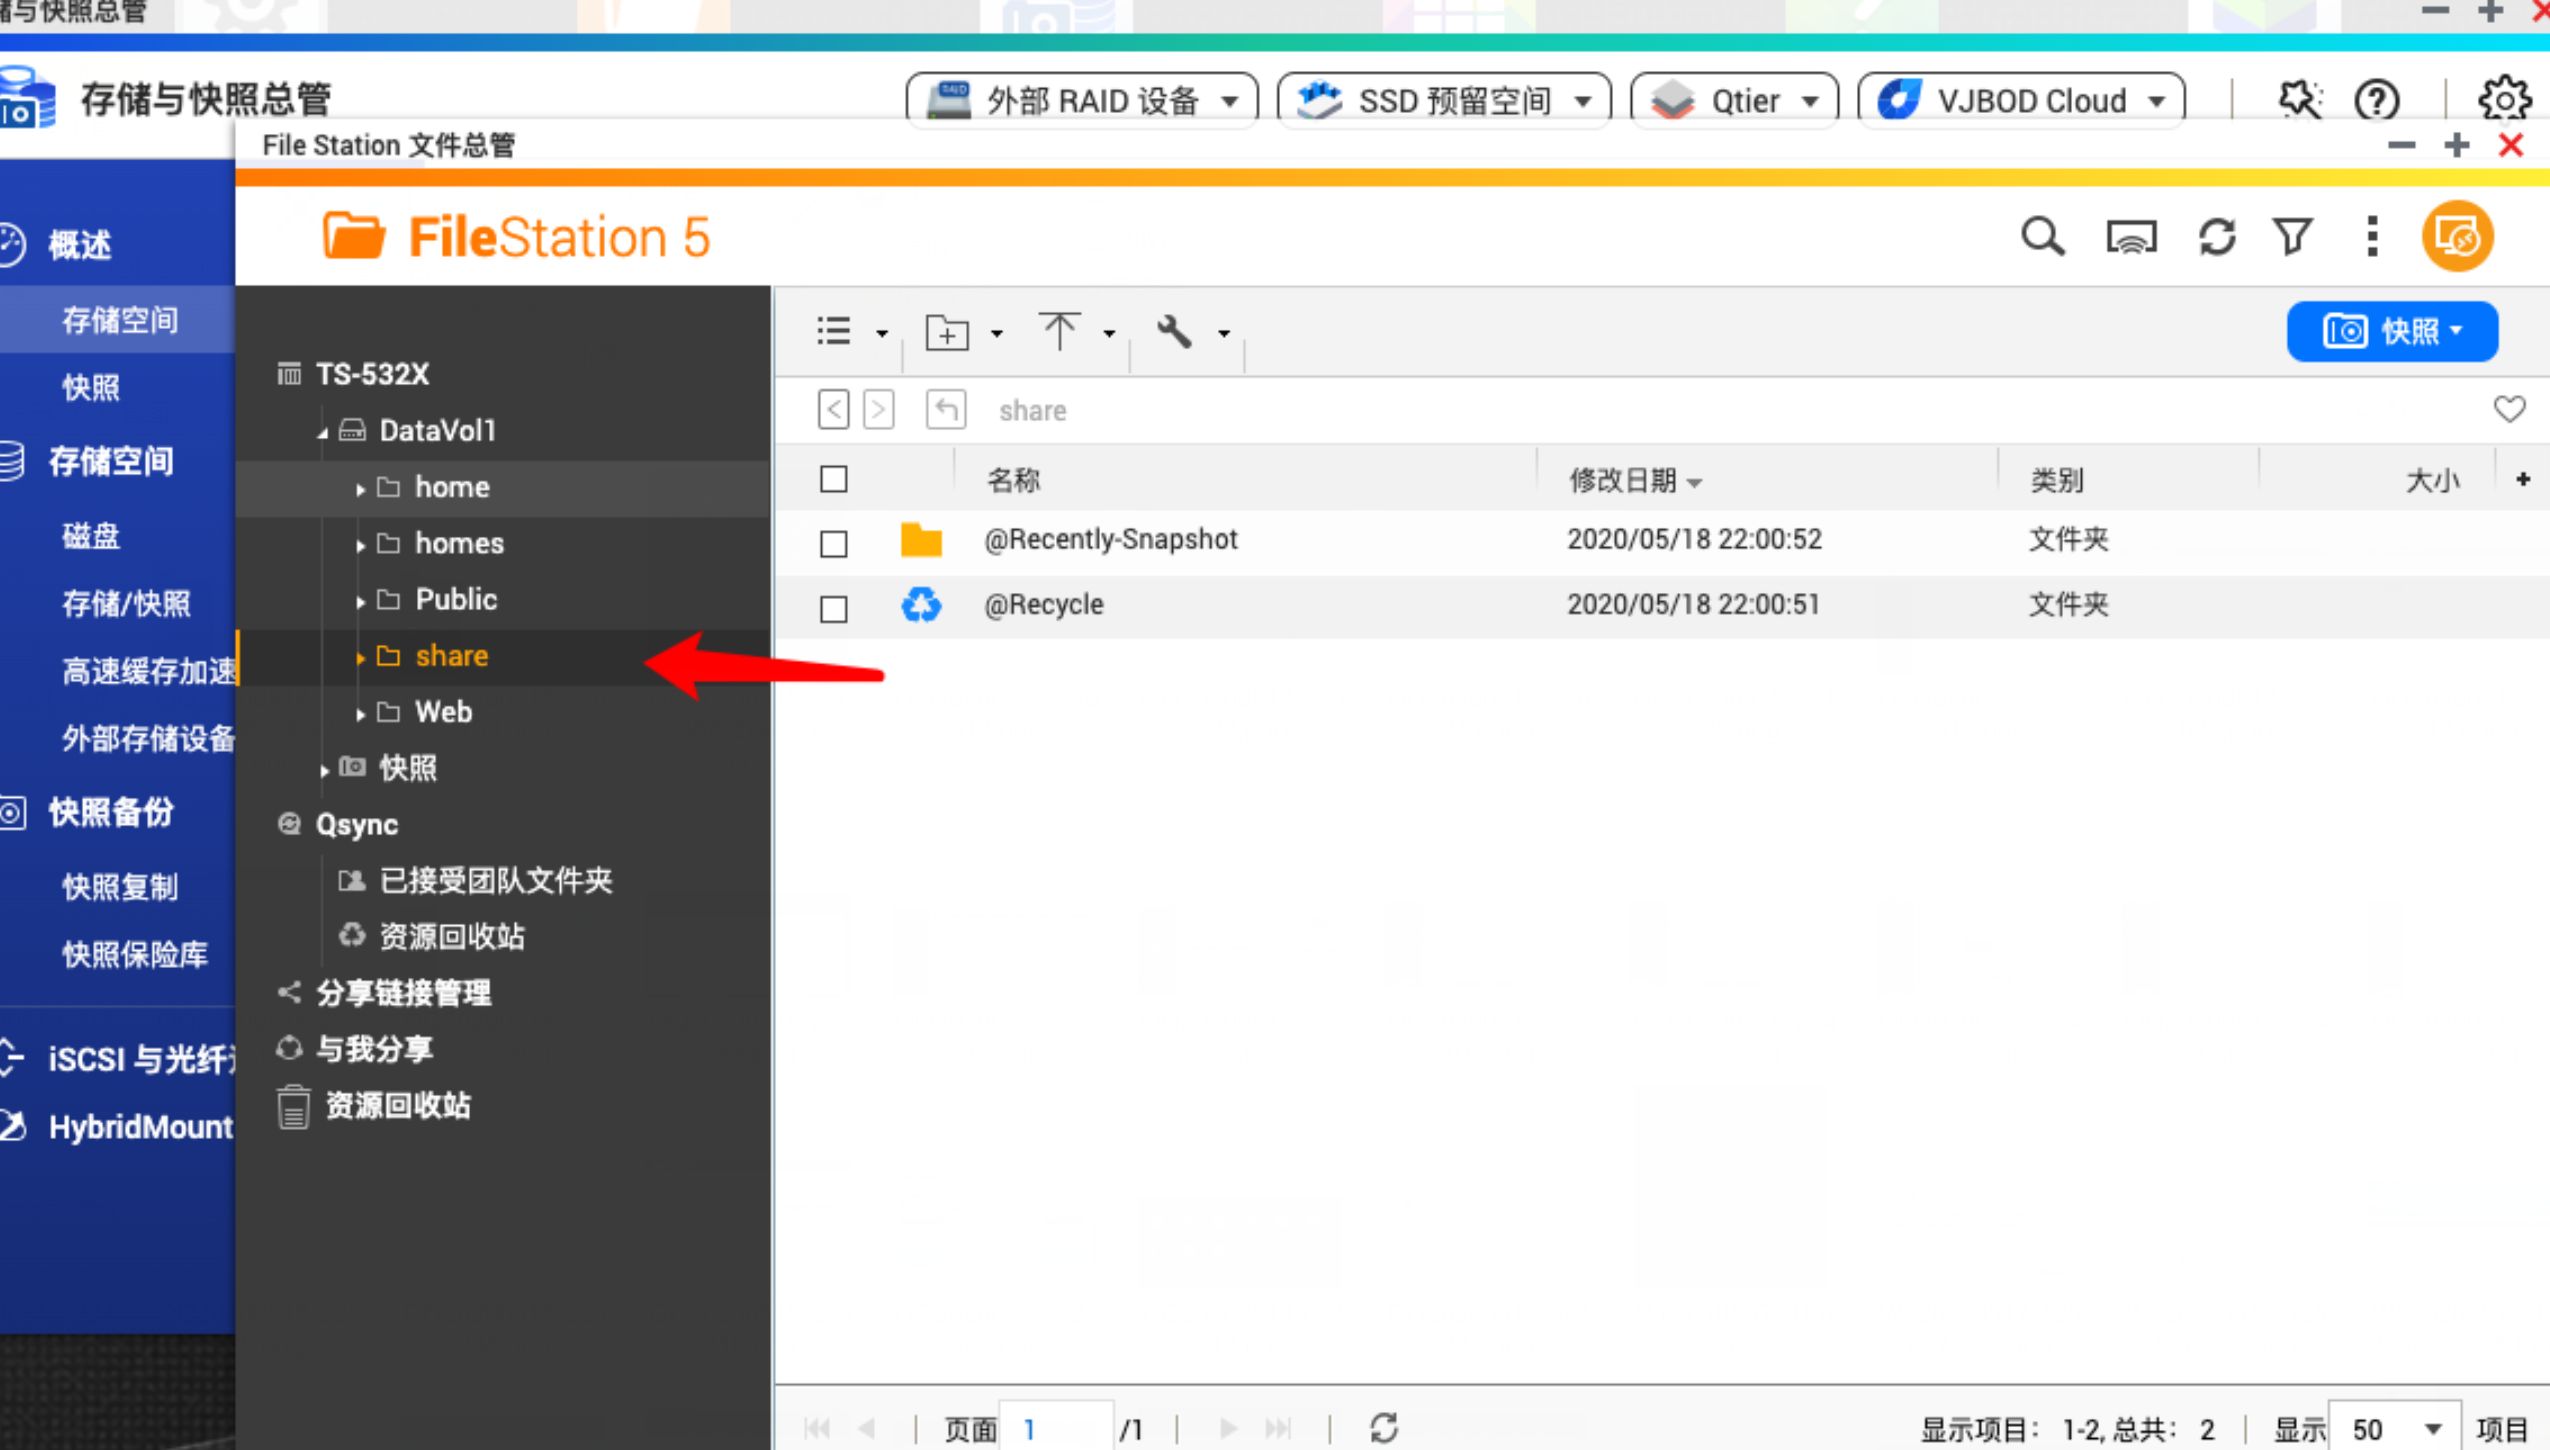
Task: Click the search magnifier icon in FileStation
Action: [2041, 238]
